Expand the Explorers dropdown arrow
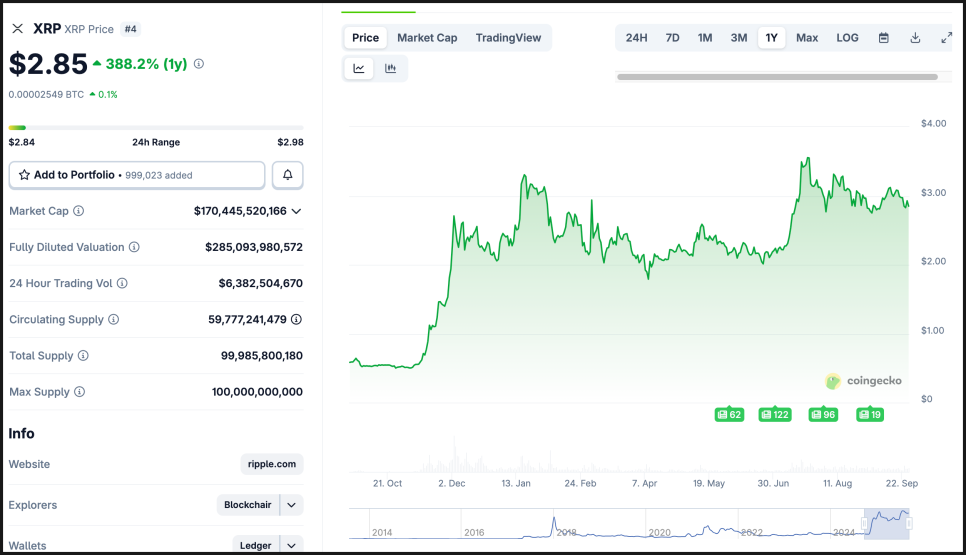Image resolution: width=966 pixels, height=555 pixels. pyautogui.click(x=291, y=505)
